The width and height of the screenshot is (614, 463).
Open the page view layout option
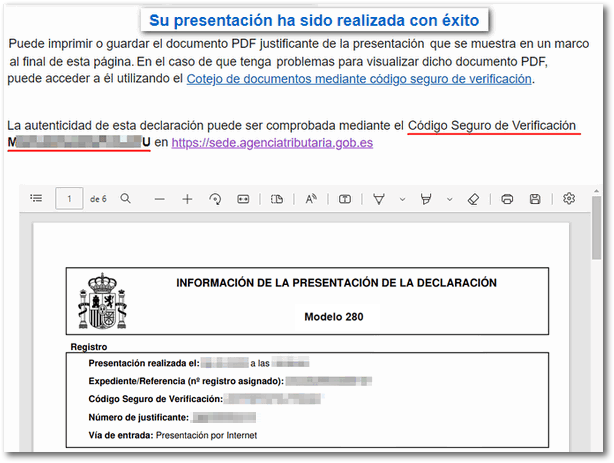click(x=278, y=199)
